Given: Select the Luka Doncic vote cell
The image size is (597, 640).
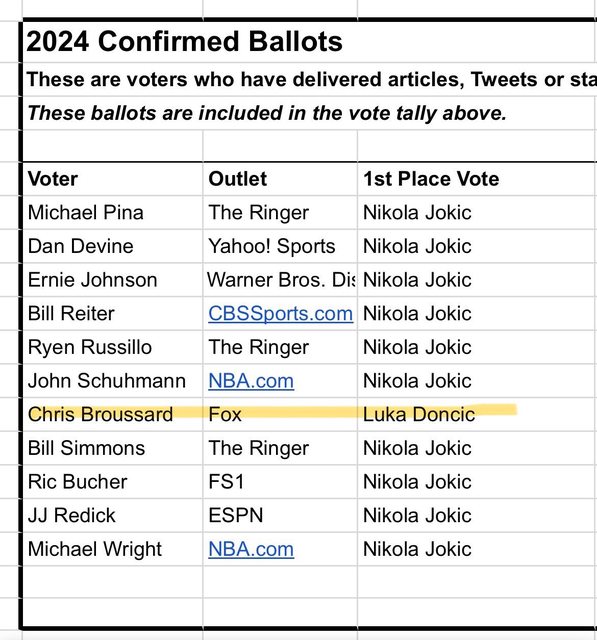Looking at the screenshot, I should 477,414.
